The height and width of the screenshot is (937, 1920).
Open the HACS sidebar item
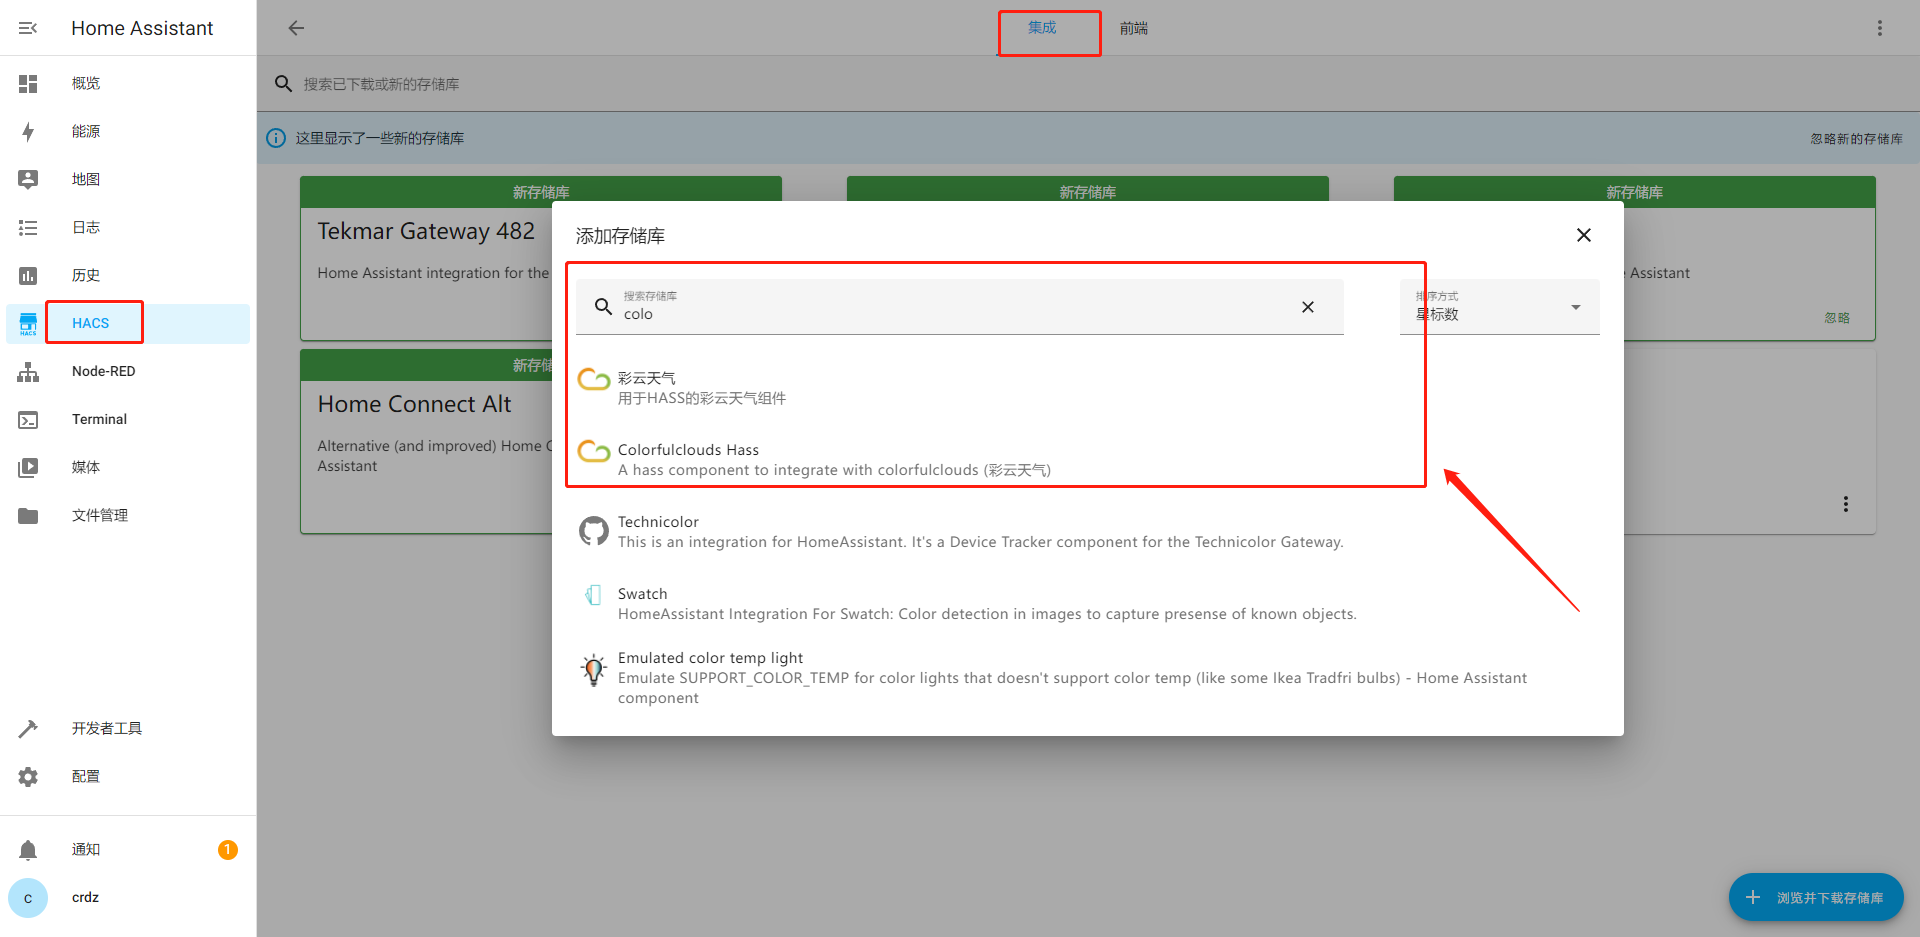click(90, 323)
